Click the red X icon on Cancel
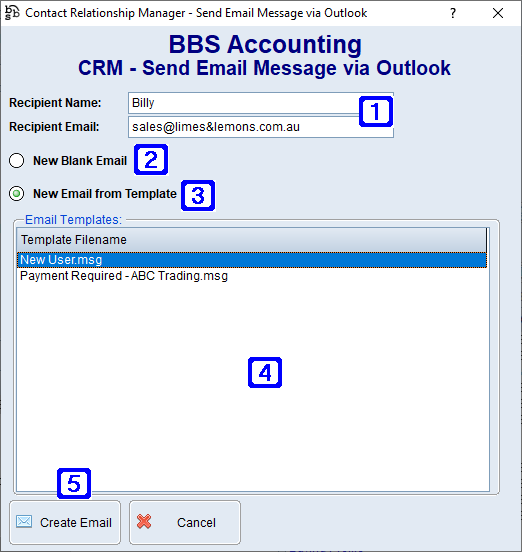The height and width of the screenshot is (552, 522). coord(144,521)
